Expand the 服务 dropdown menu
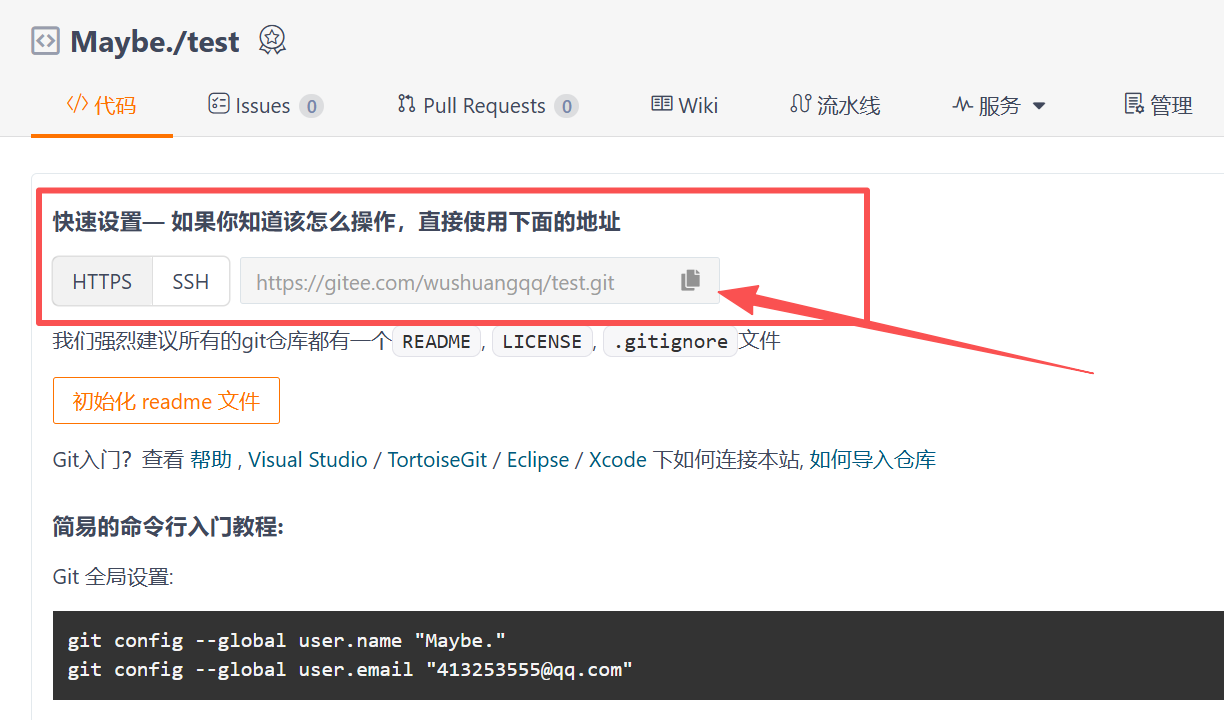The height and width of the screenshot is (720, 1224). click(998, 105)
